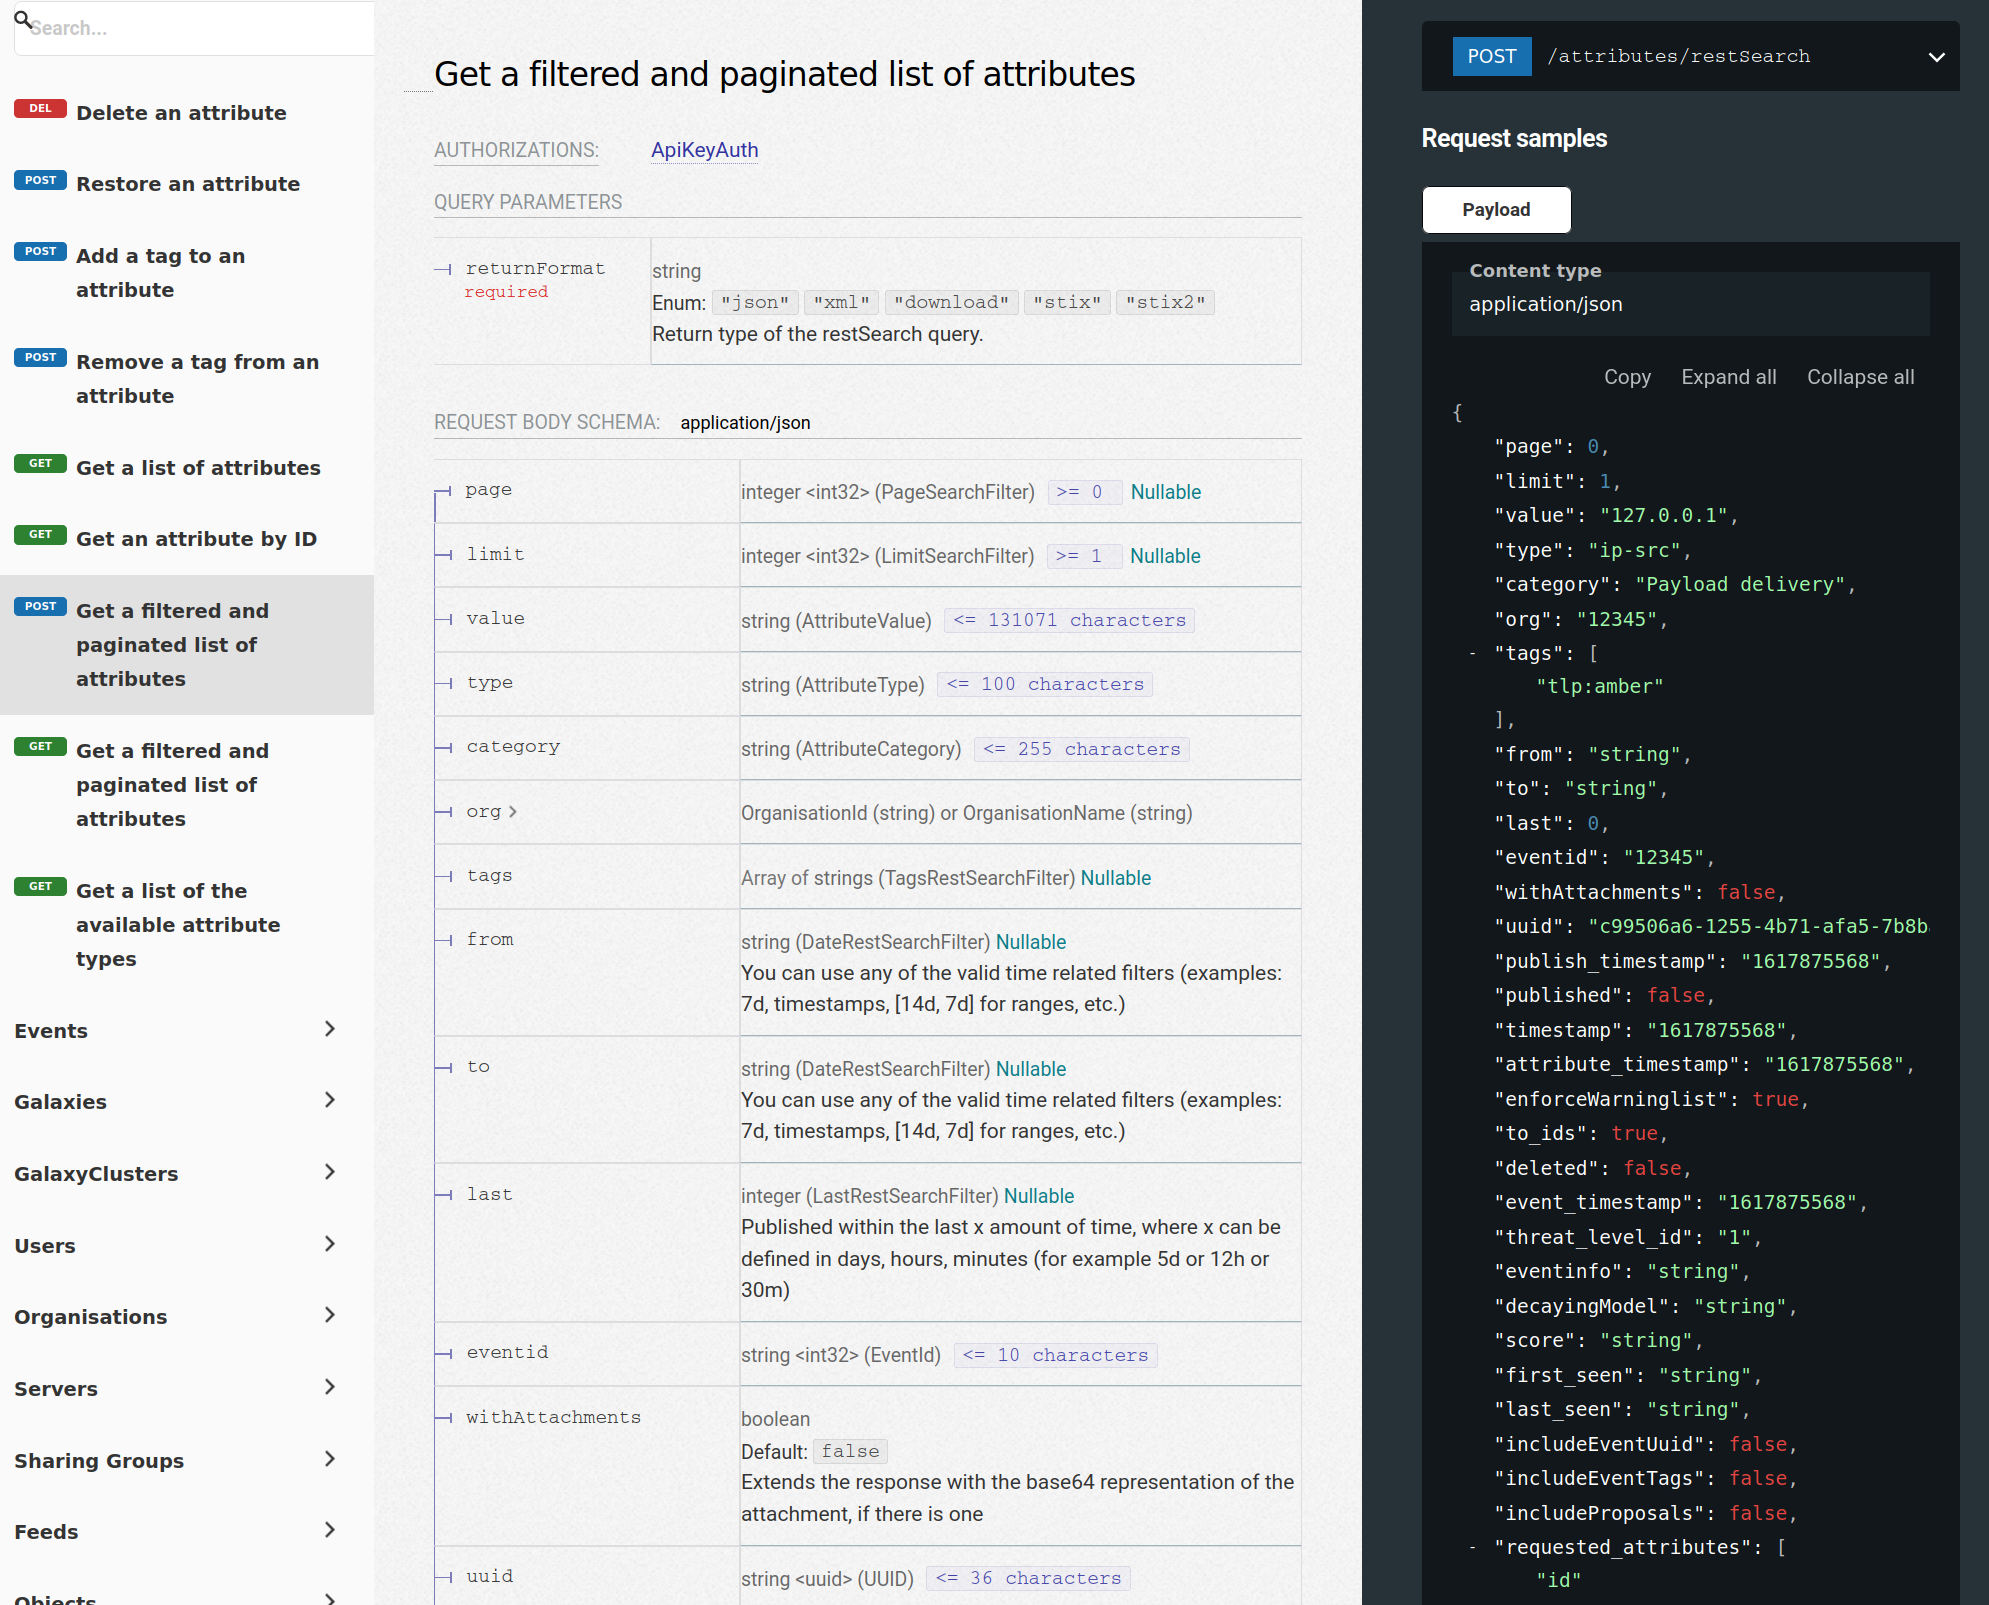Click the search magnifier icon

pos(22,19)
